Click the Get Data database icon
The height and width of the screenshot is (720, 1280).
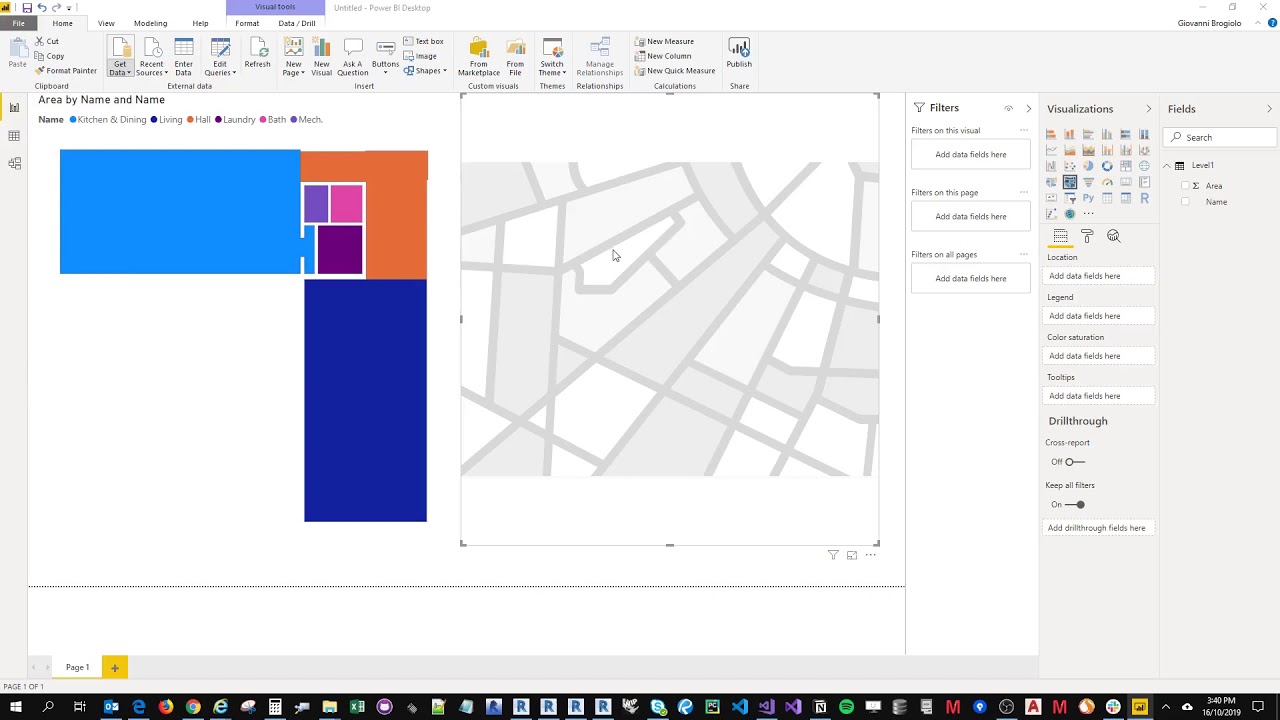120,50
